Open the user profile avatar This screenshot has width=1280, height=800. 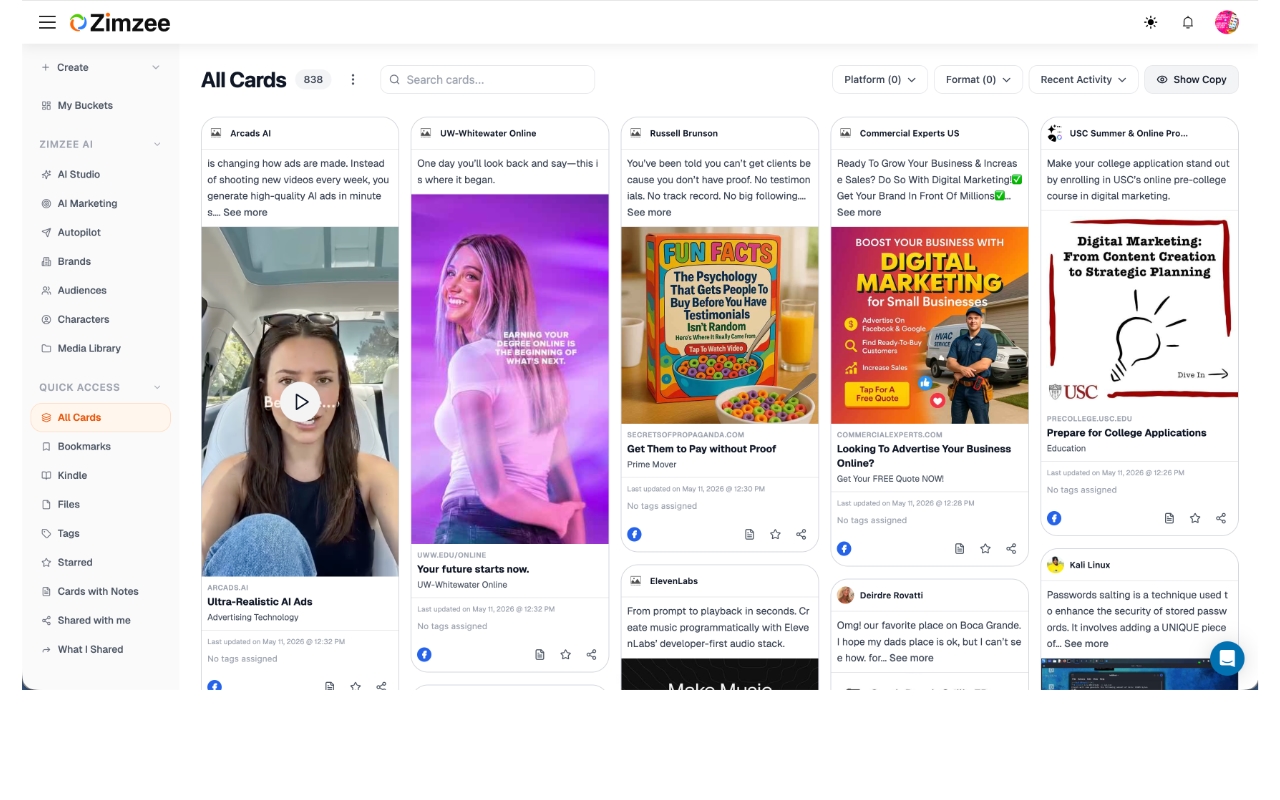click(1227, 22)
